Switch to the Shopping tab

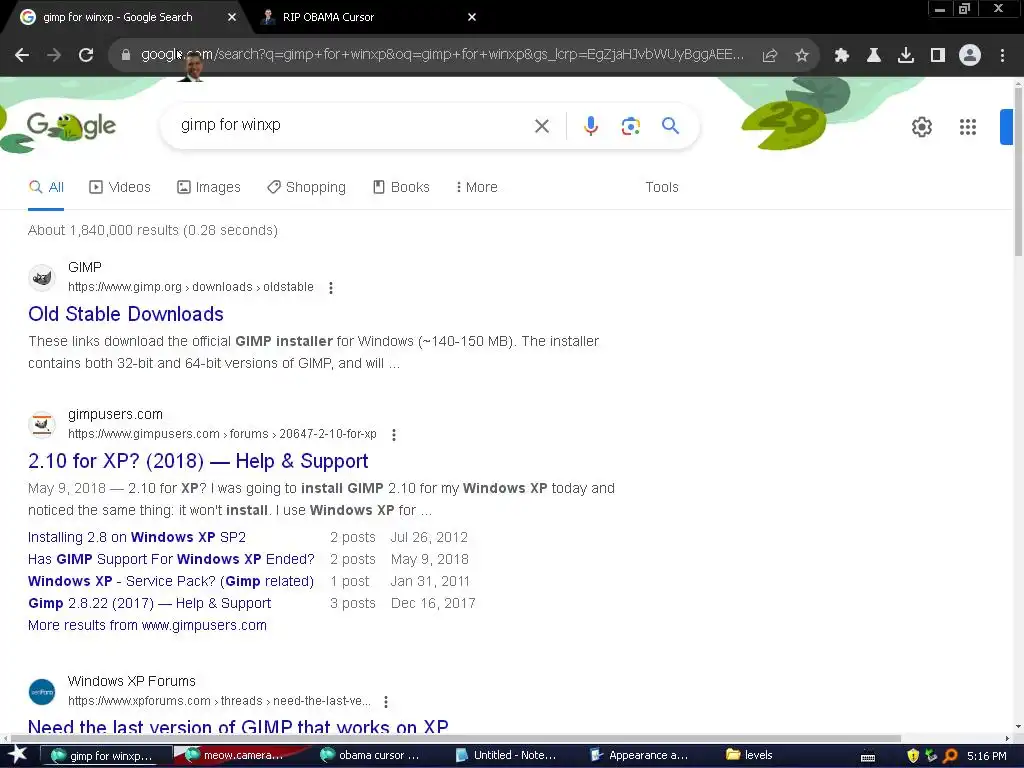[306, 187]
